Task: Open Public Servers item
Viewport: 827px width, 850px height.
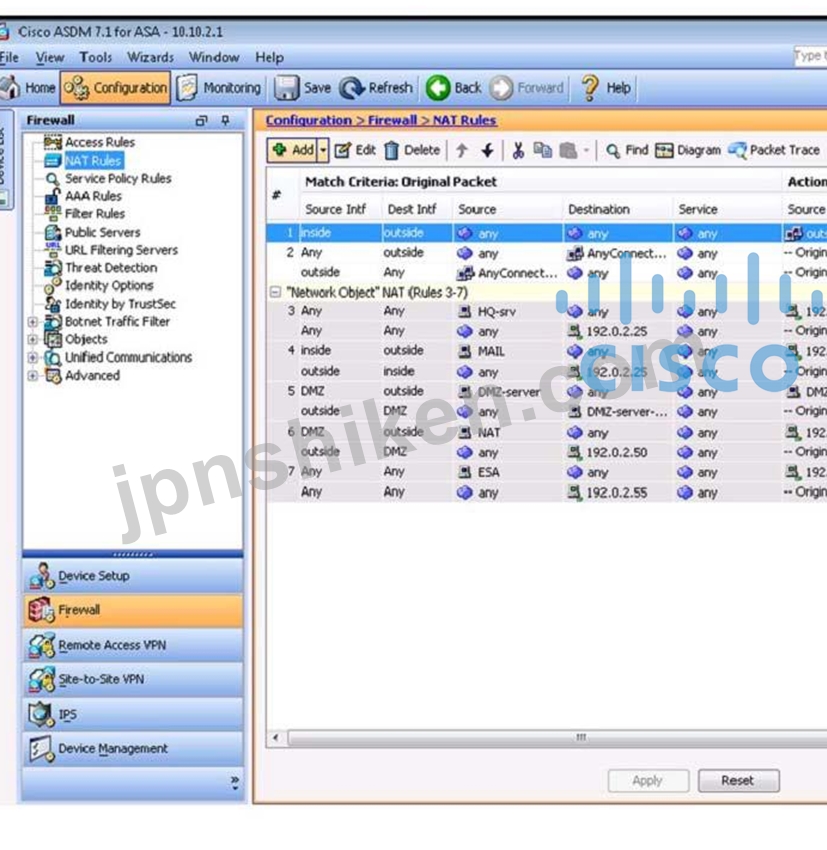Action: pyautogui.click(x=102, y=233)
